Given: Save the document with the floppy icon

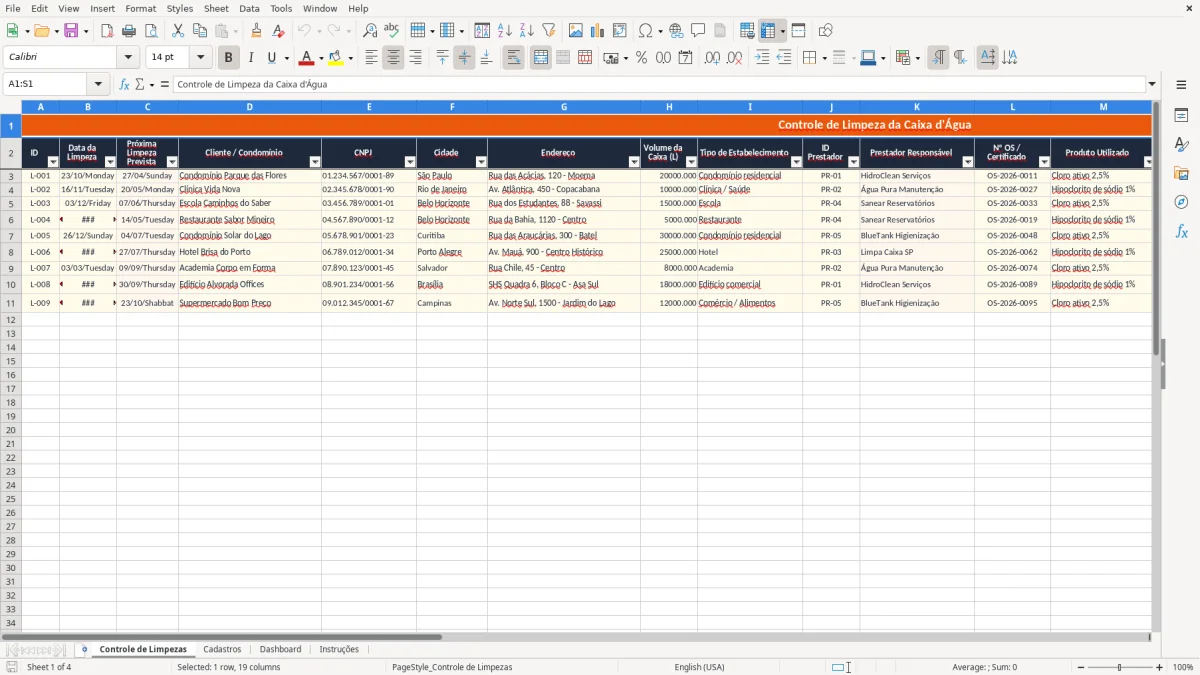Looking at the screenshot, I should [x=71, y=31].
